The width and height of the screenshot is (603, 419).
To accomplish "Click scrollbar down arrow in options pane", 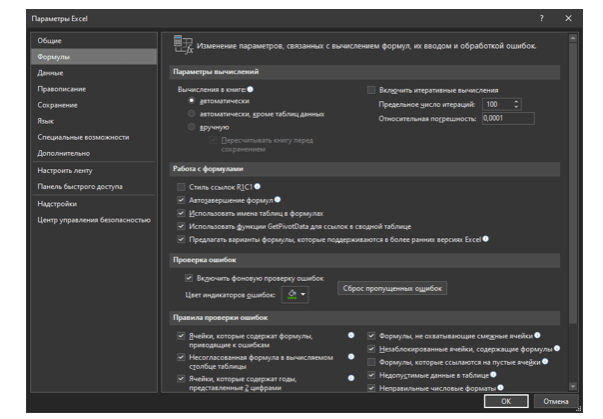I will point(573,386).
